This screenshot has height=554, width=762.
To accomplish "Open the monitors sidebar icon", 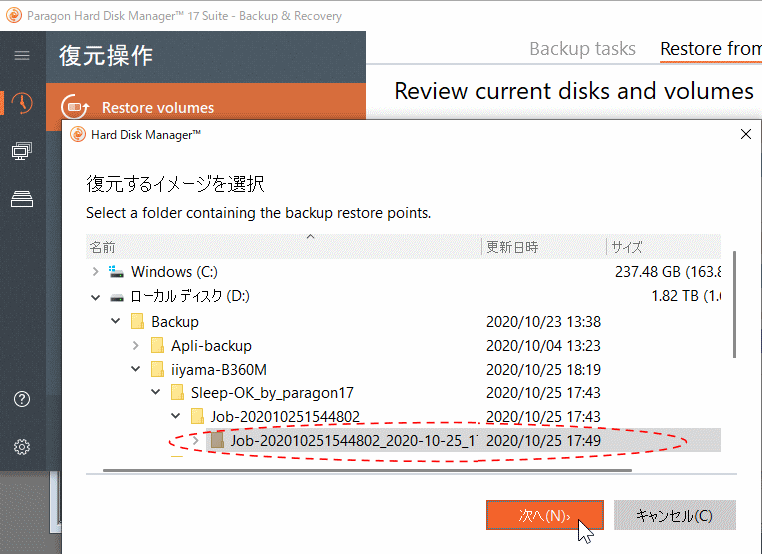I will (22, 151).
